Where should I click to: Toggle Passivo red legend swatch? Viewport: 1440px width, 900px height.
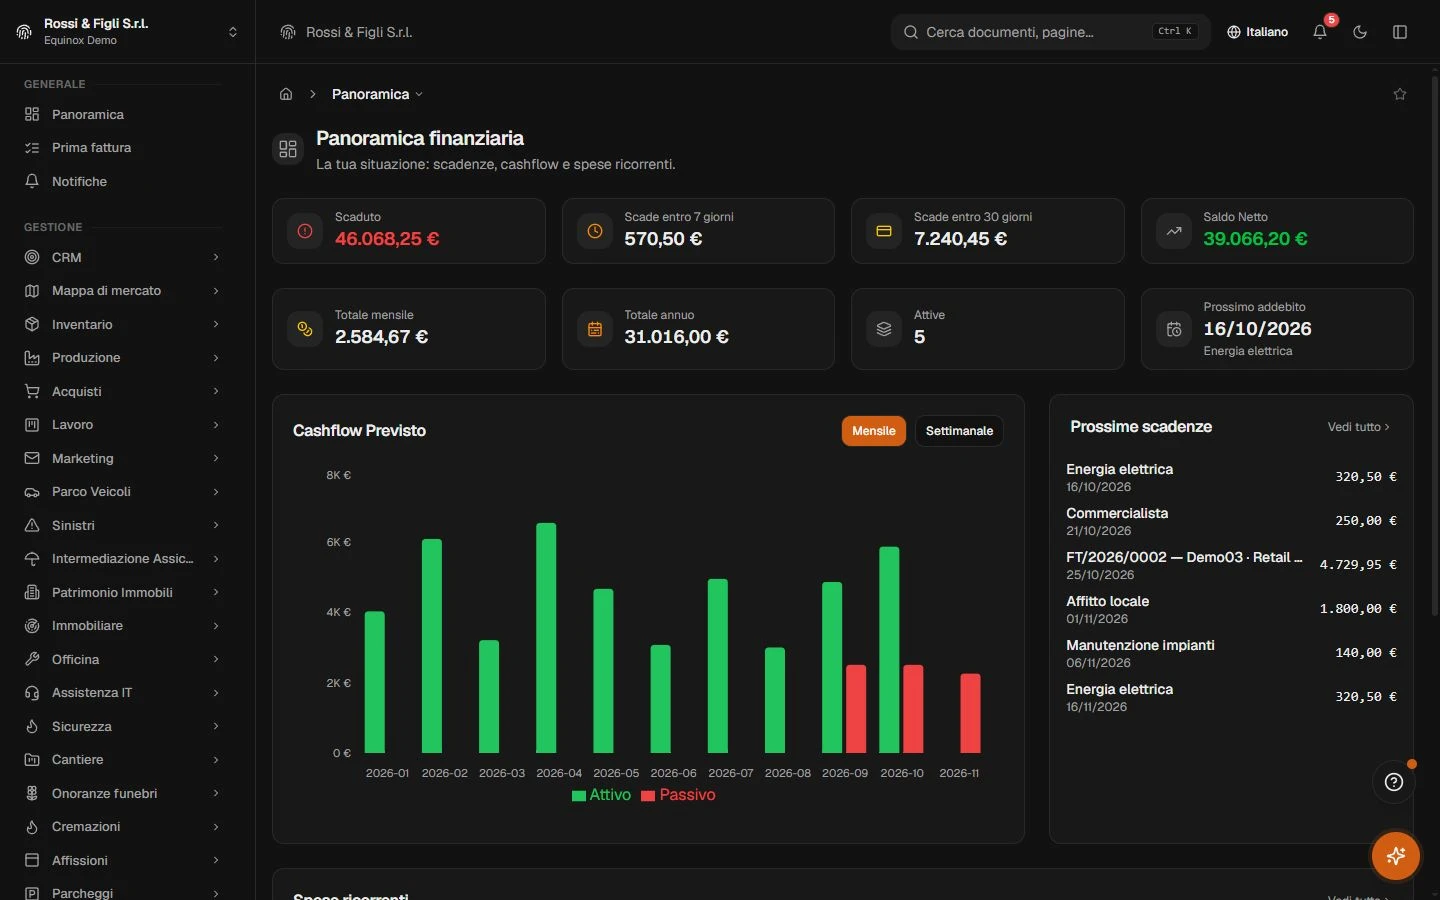(x=648, y=796)
